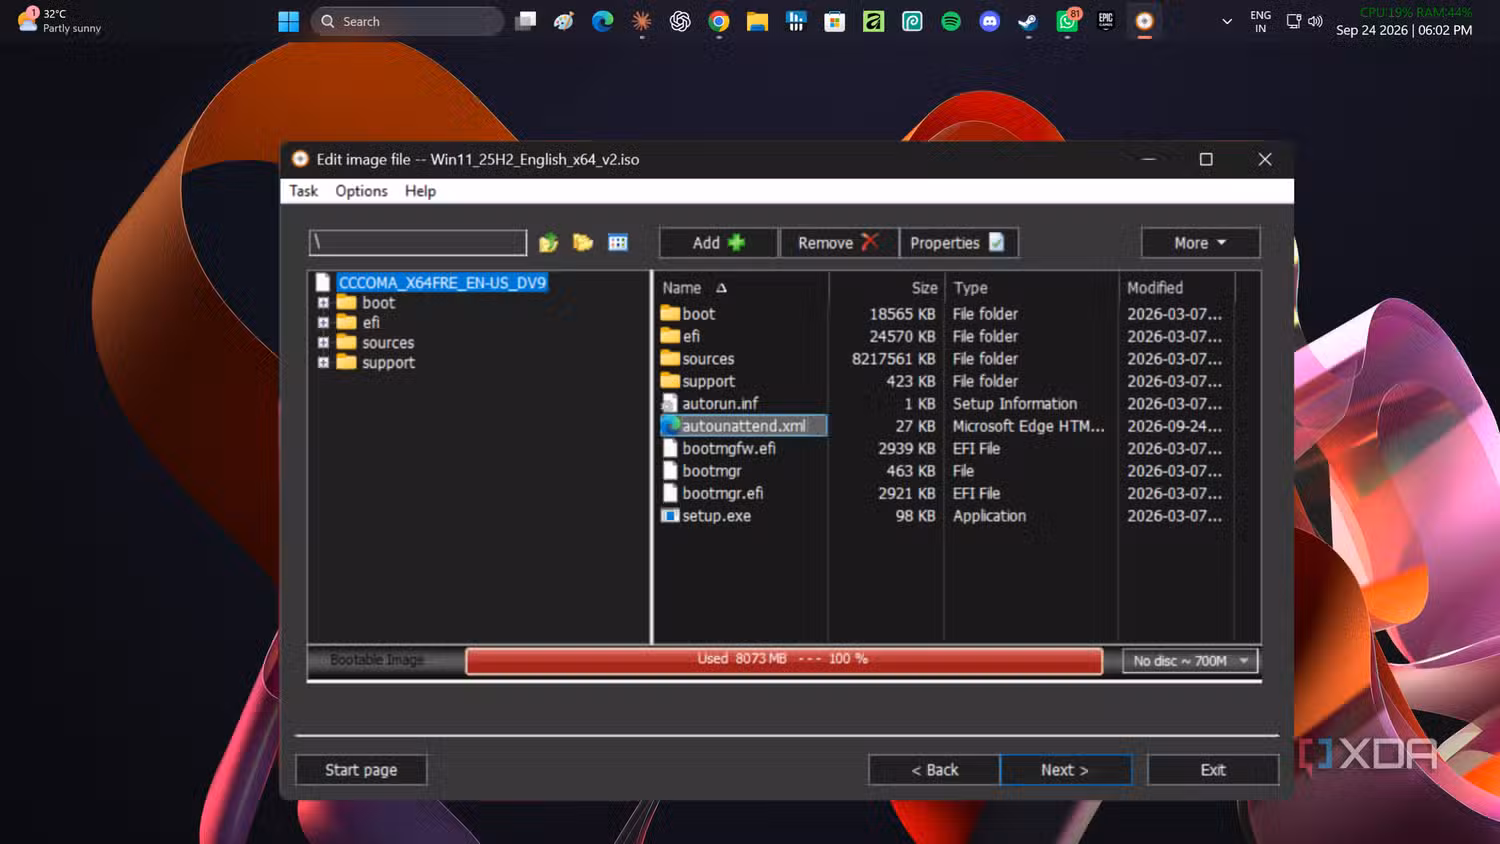Select bootmgr file in list
1500x844 pixels.
click(711, 471)
